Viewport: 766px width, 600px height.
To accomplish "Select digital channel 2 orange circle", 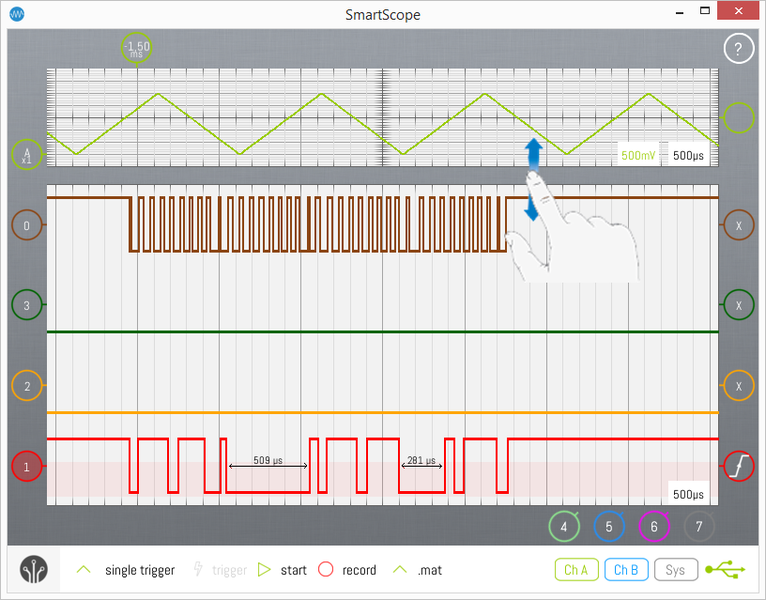I will tap(27, 386).
